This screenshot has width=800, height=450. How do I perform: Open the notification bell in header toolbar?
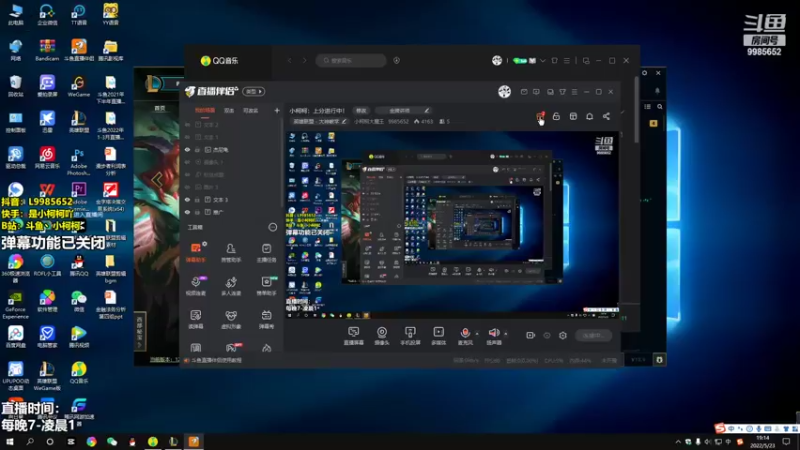(x=589, y=116)
